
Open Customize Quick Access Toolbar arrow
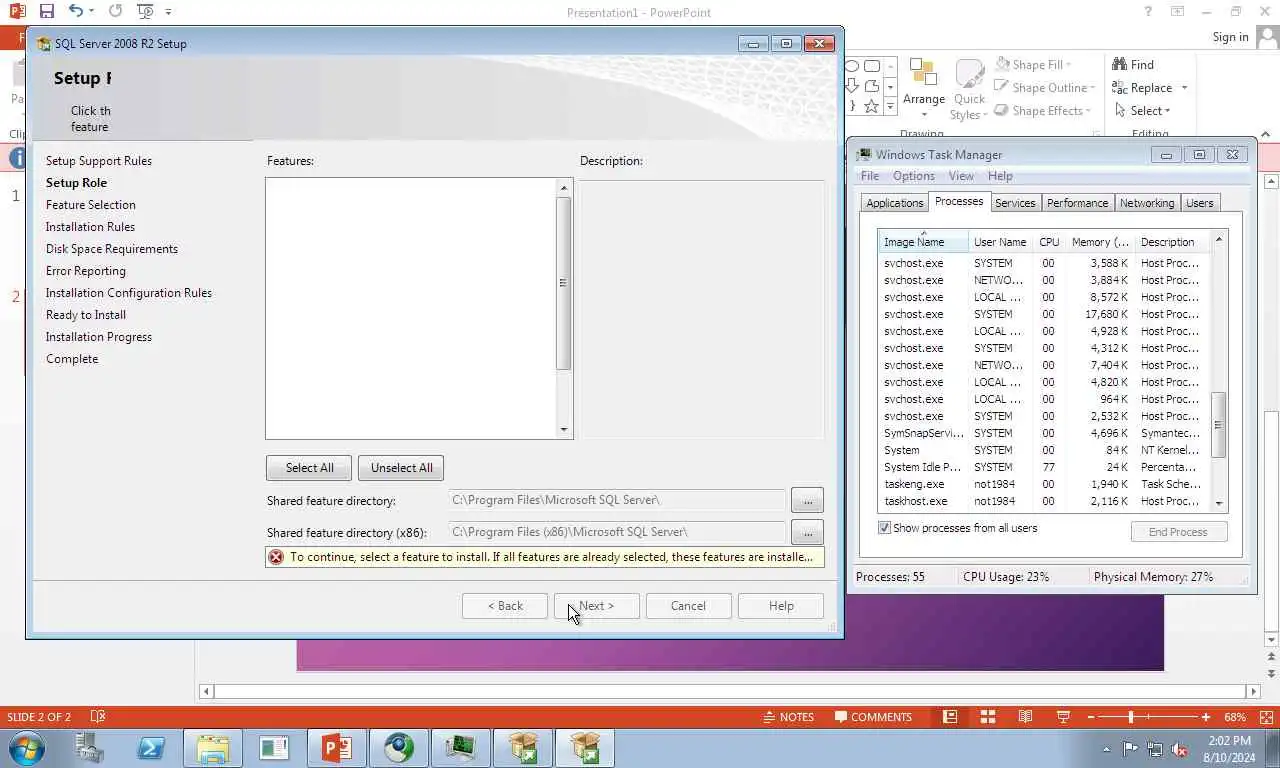tap(168, 12)
